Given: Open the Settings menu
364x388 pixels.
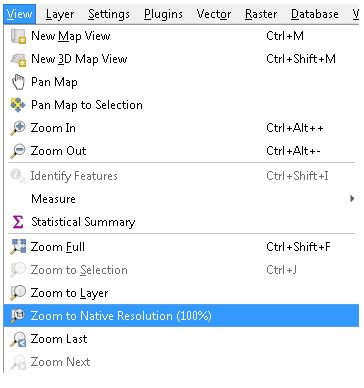Looking at the screenshot, I should click(109, 14).
